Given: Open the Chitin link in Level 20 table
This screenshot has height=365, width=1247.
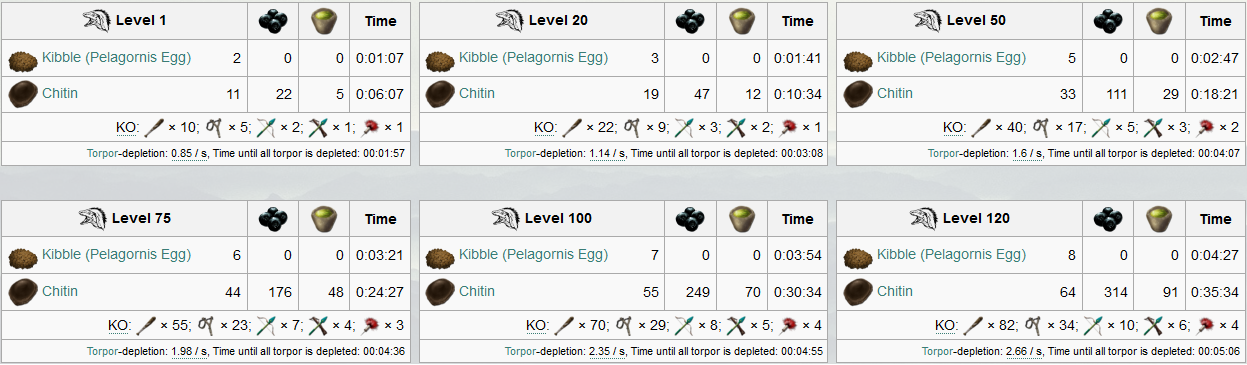Looking at the screenshot, I should 477,93.
